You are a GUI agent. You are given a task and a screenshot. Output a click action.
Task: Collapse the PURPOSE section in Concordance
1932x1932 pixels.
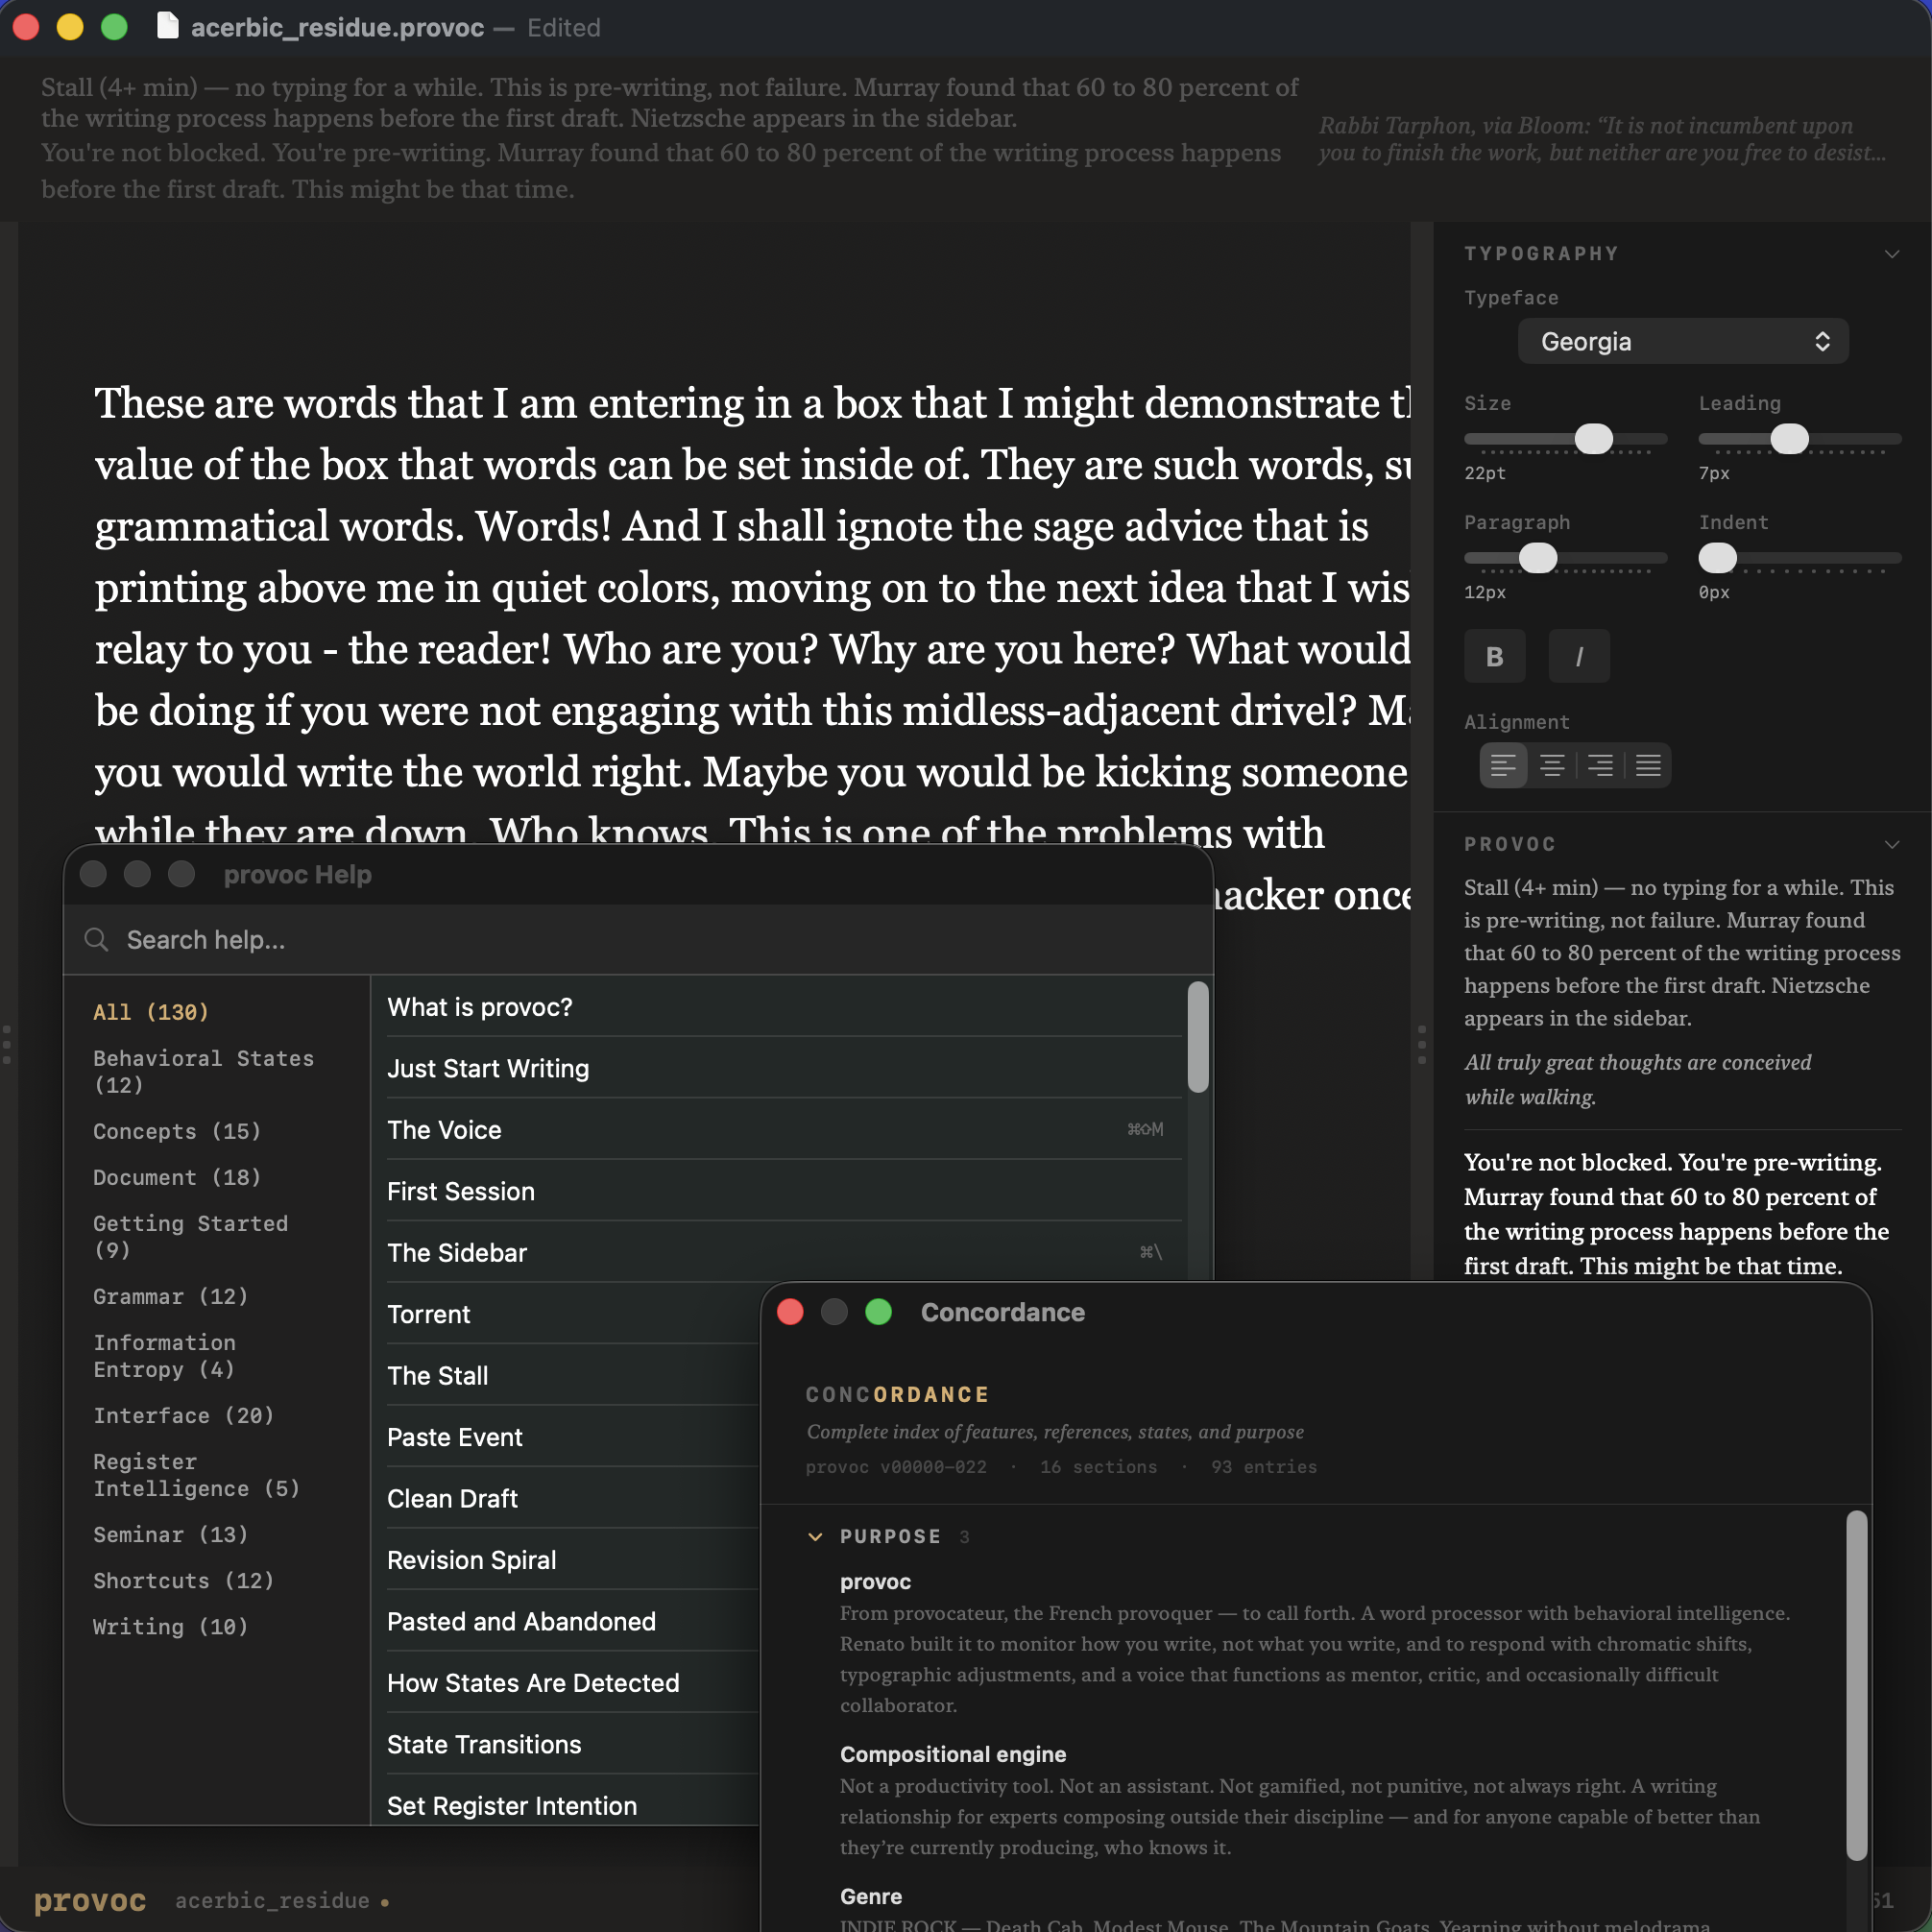816,1537
